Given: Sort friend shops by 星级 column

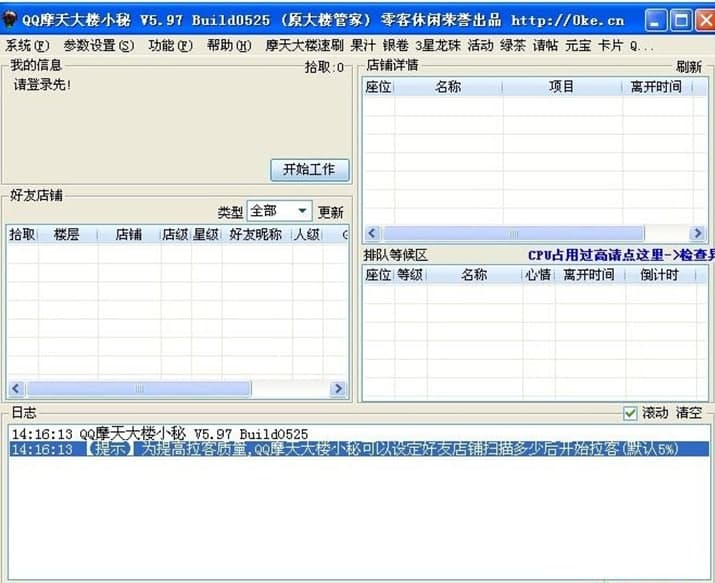Looking at the screenshot, I should pos(206,234).
